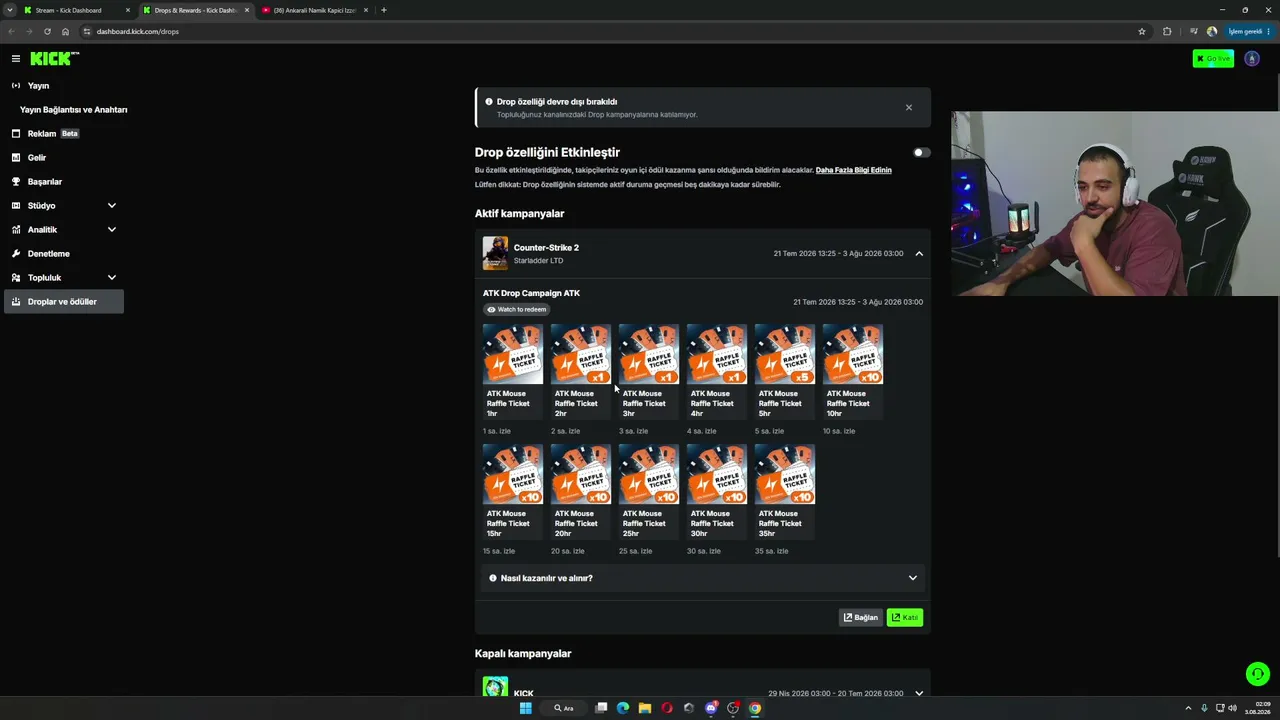Open the tab search dropdown
The width and height of the screenshot is (1280, 720).
[9, 10]
